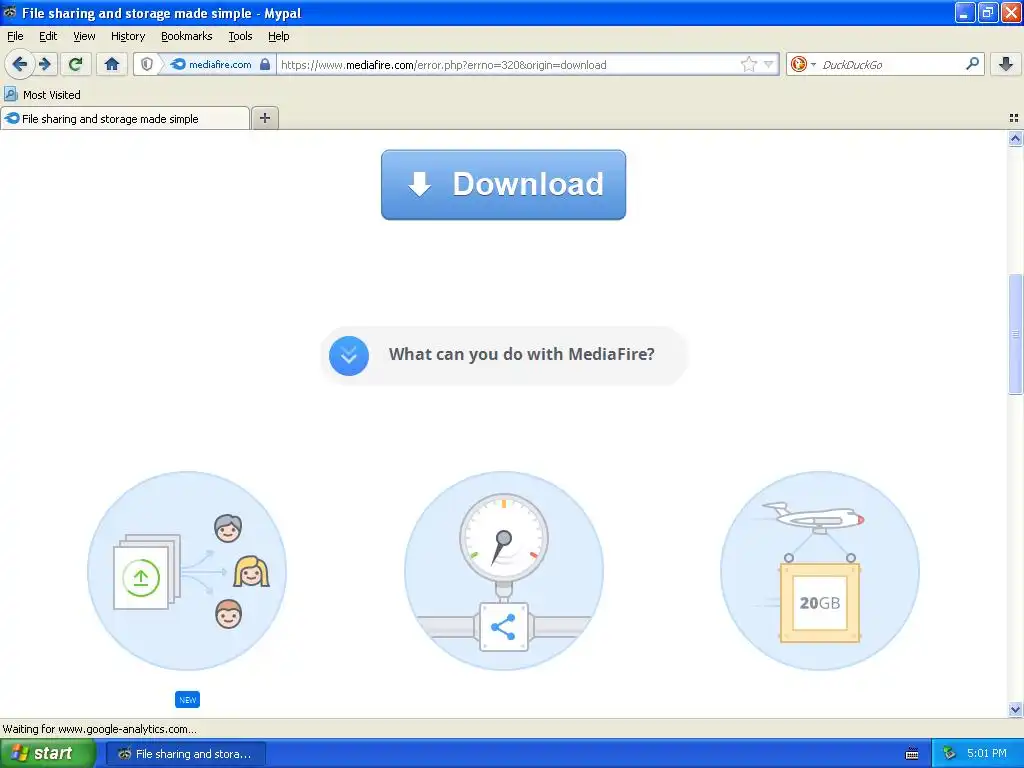Click the on-screen keyboard tray icon

(x=912, y=754)
